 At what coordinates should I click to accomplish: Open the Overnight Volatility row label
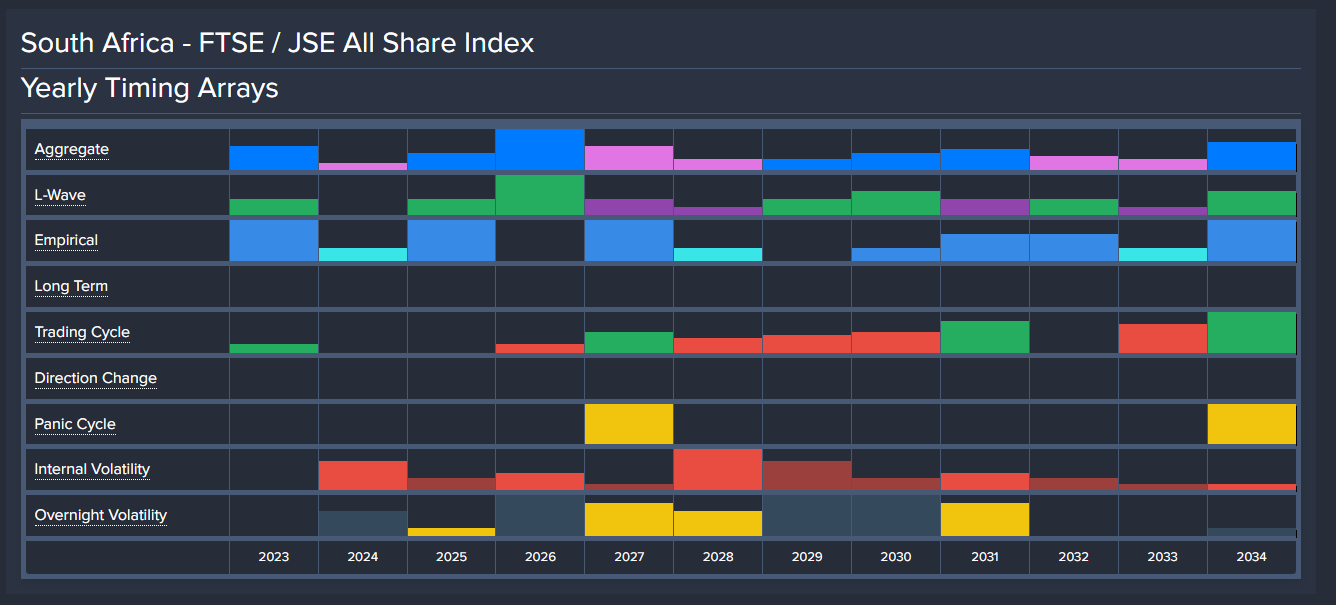point(101,516)
